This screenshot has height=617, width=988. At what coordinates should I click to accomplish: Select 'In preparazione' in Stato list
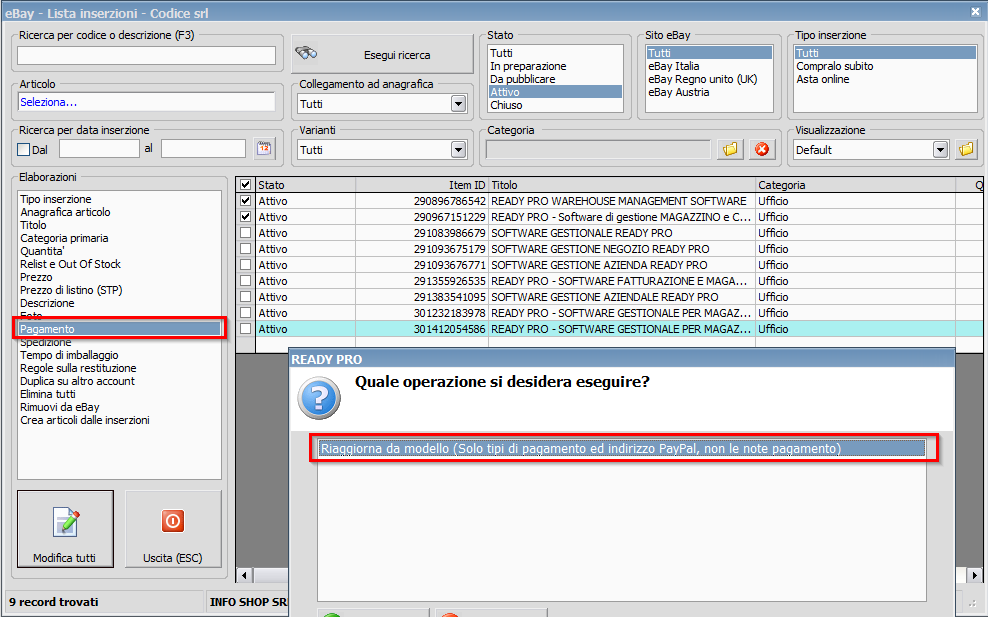pyautogui.click(x=555, y=66)
